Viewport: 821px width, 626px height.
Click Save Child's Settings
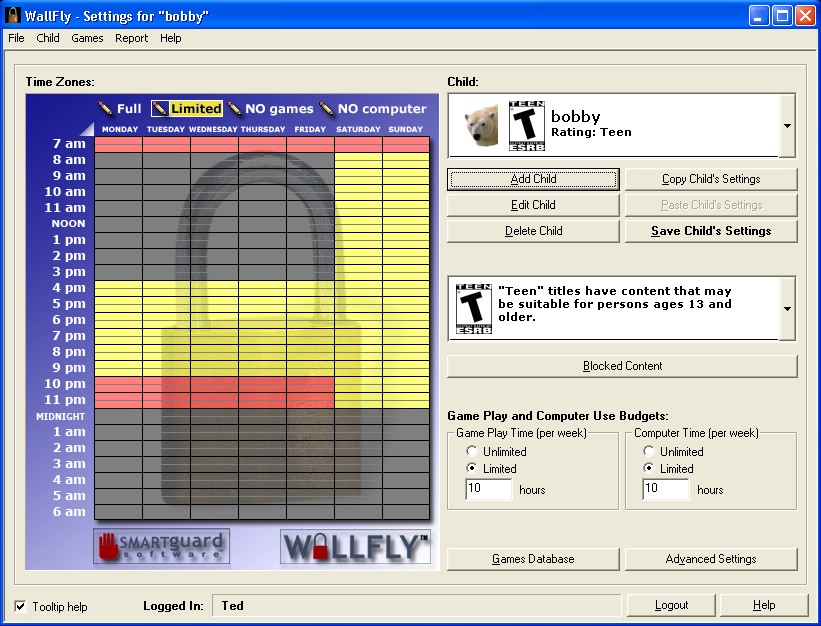pos(711,231)
